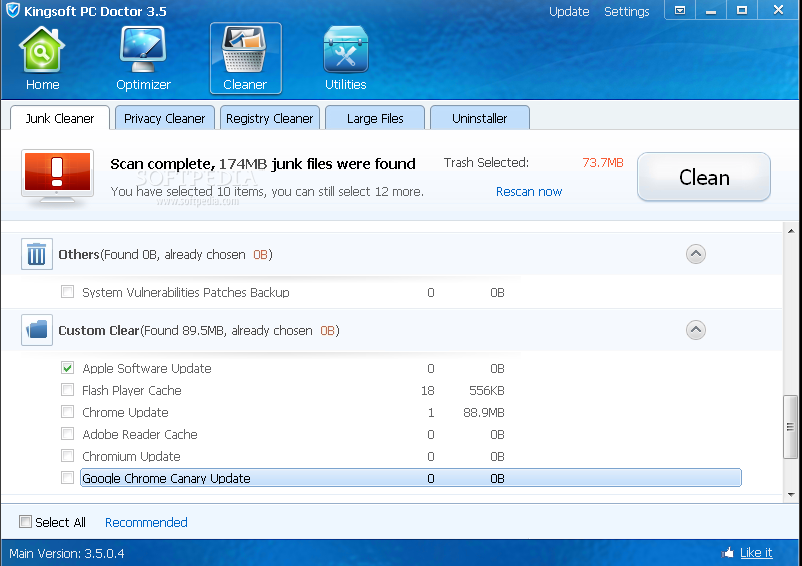802x566 pixels.
Task: Open the Optimizer section
Action: point(143,58)
